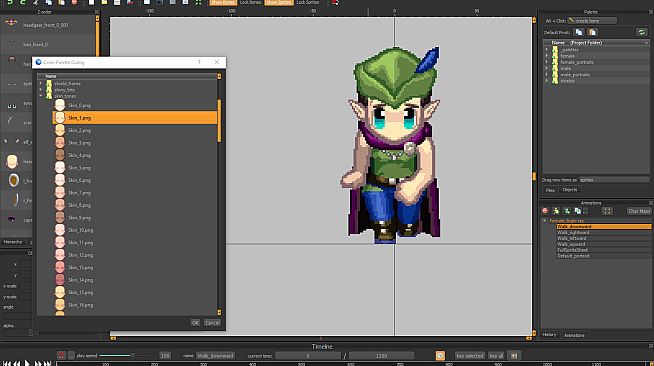Select Skin_4.png swatch
Image resolution: width=654 pixels, height=366 pixels.
pyautogui.click(x=60, y=155)
